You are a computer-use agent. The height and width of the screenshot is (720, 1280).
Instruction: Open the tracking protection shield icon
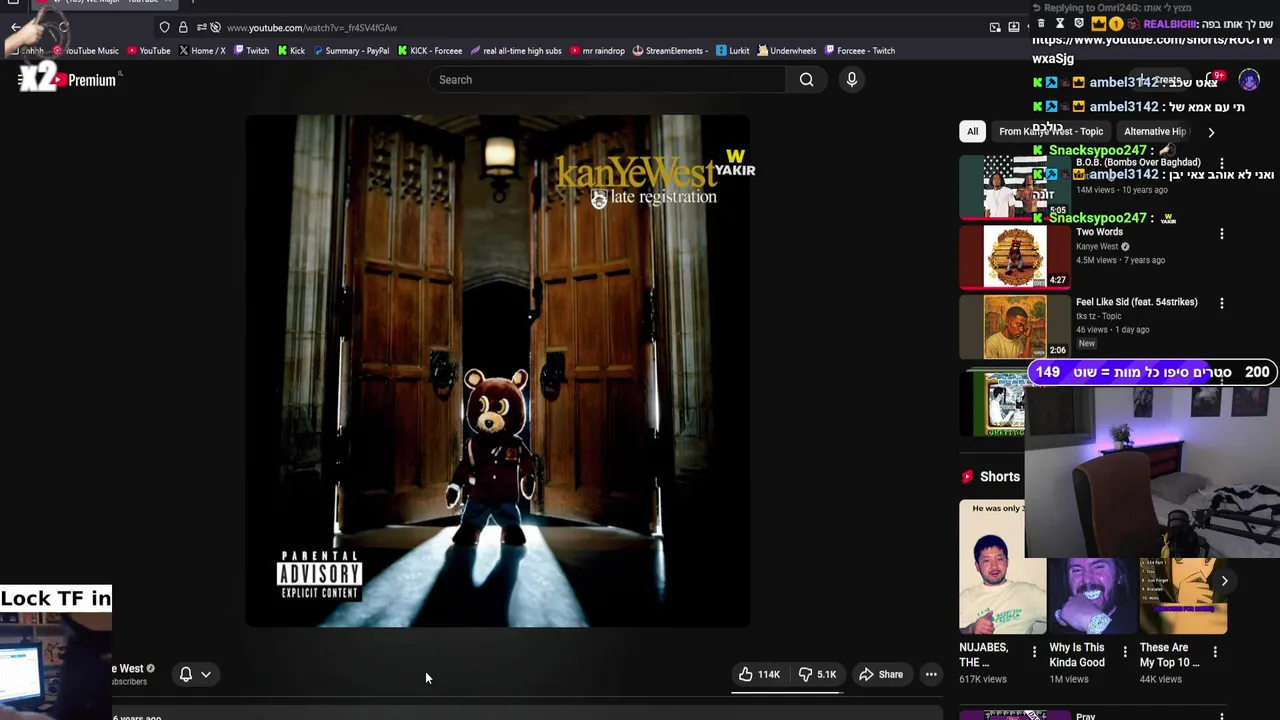pos(165,27)
